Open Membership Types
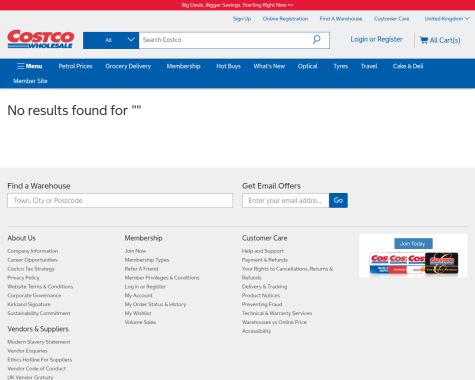This screenshot has width=475, height=380. tap(147, 260)
